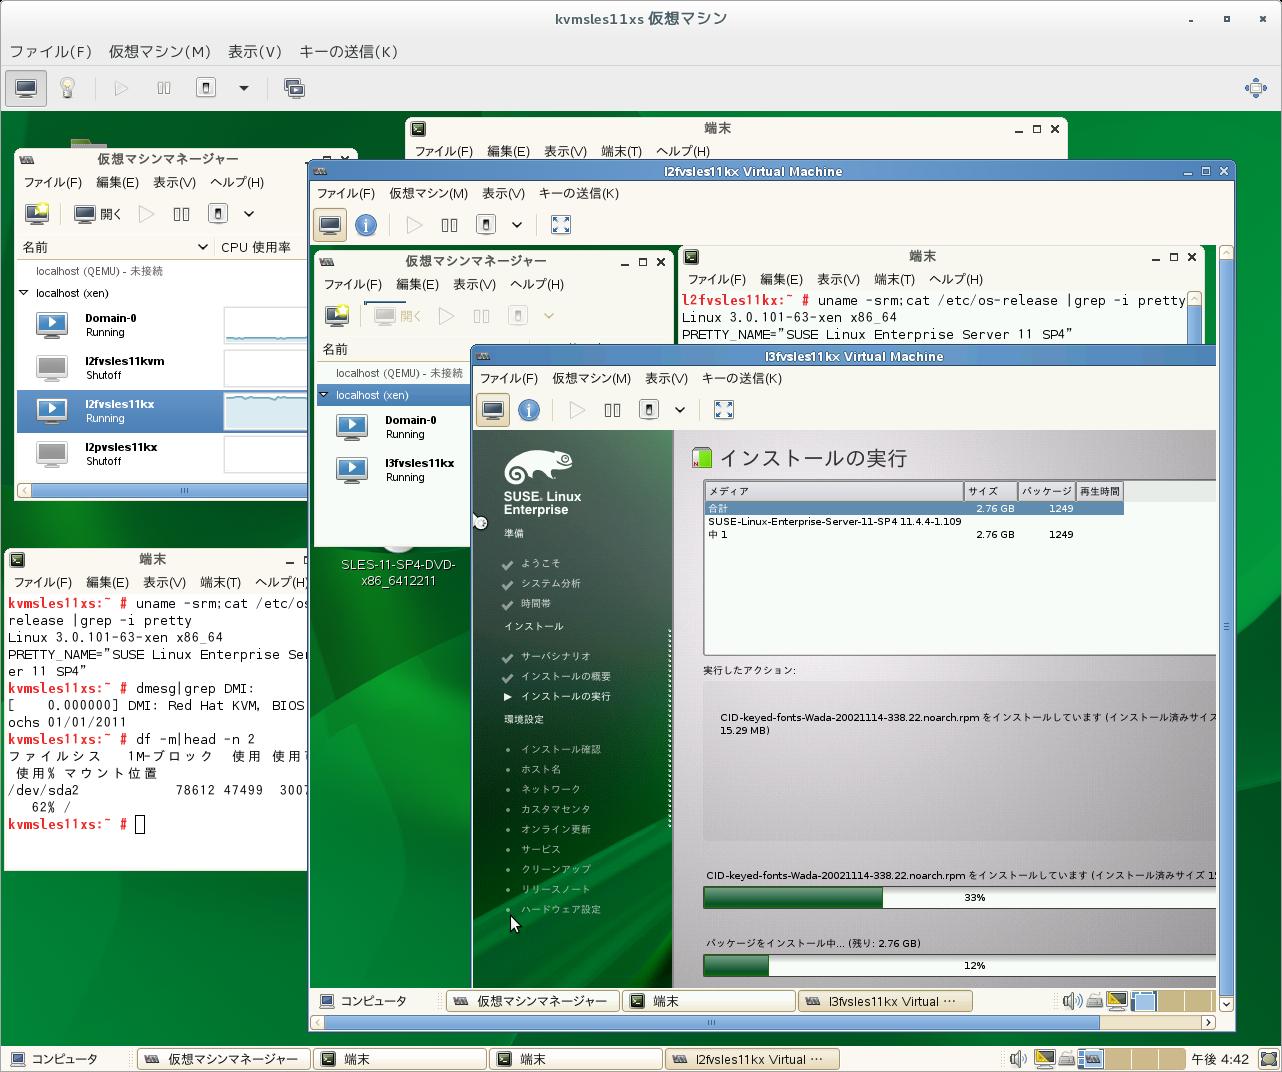Image resolution: width=1282 pixels, height=1072 pixels.
Task: Select 合計 row in installer package table
Action: 914,508
